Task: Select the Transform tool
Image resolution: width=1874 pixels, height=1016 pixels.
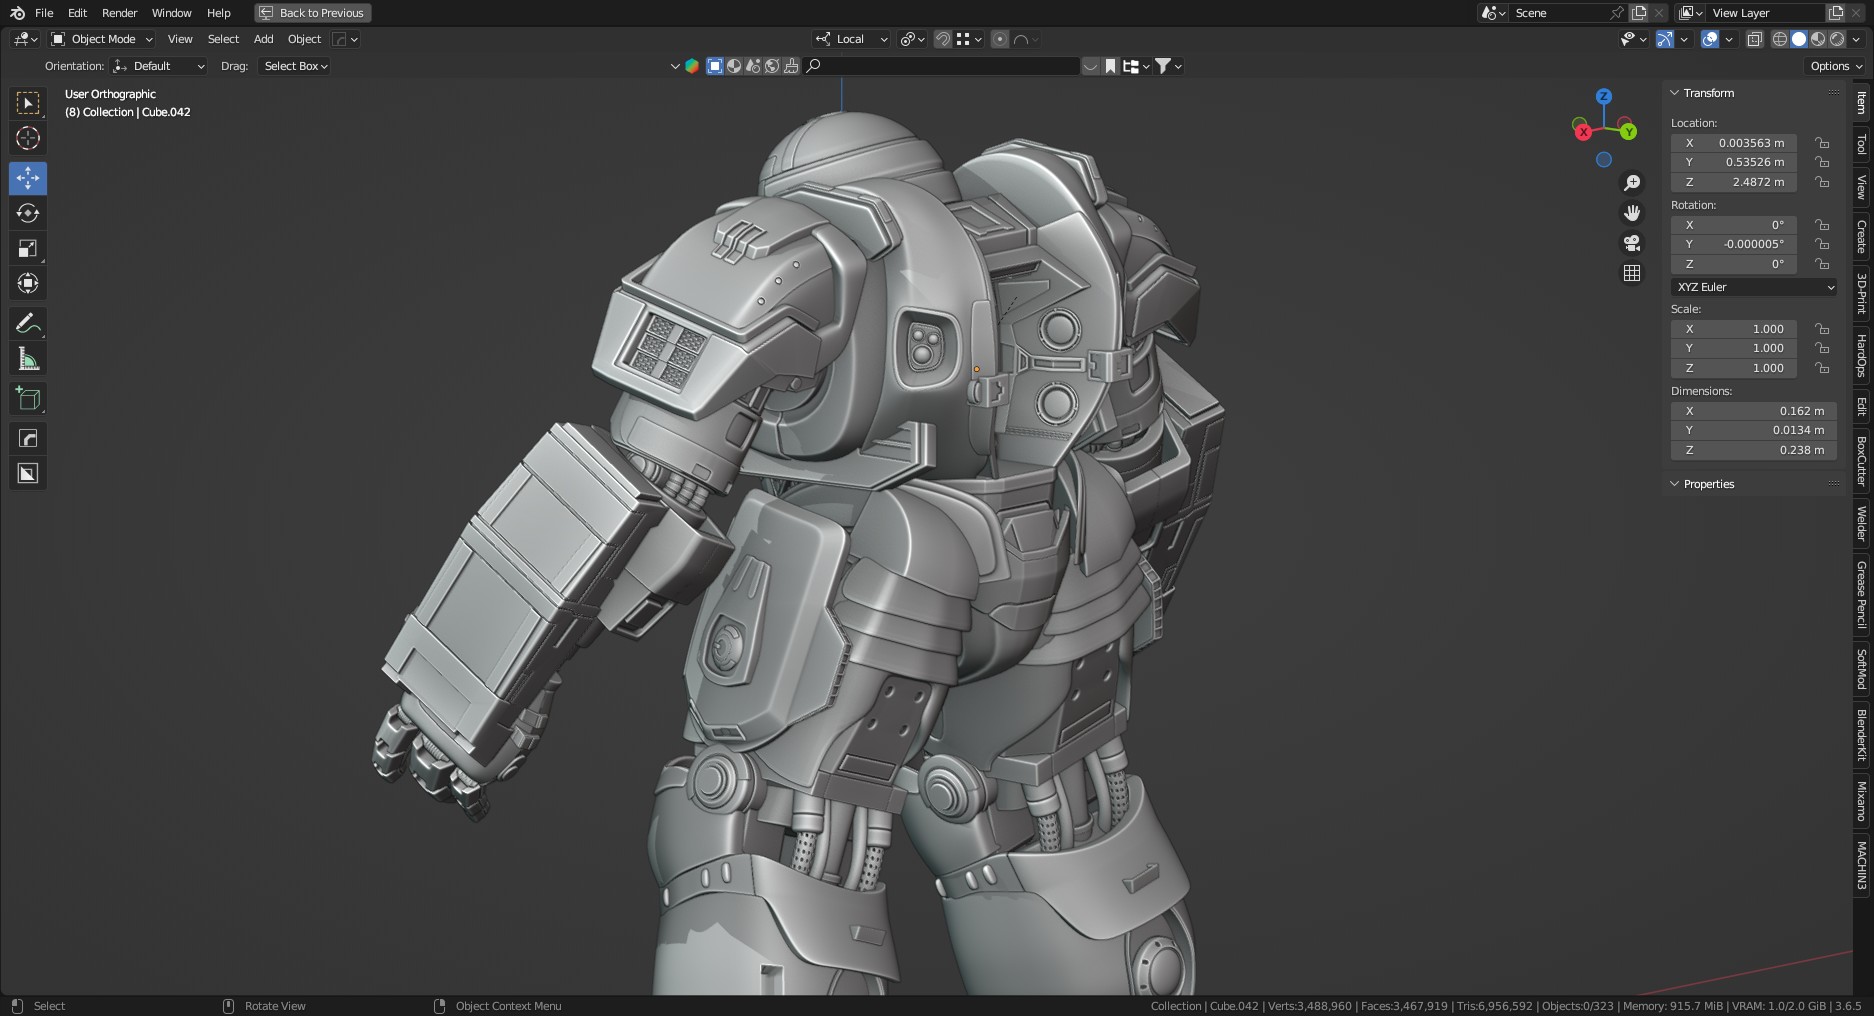Action: [28, 283]
